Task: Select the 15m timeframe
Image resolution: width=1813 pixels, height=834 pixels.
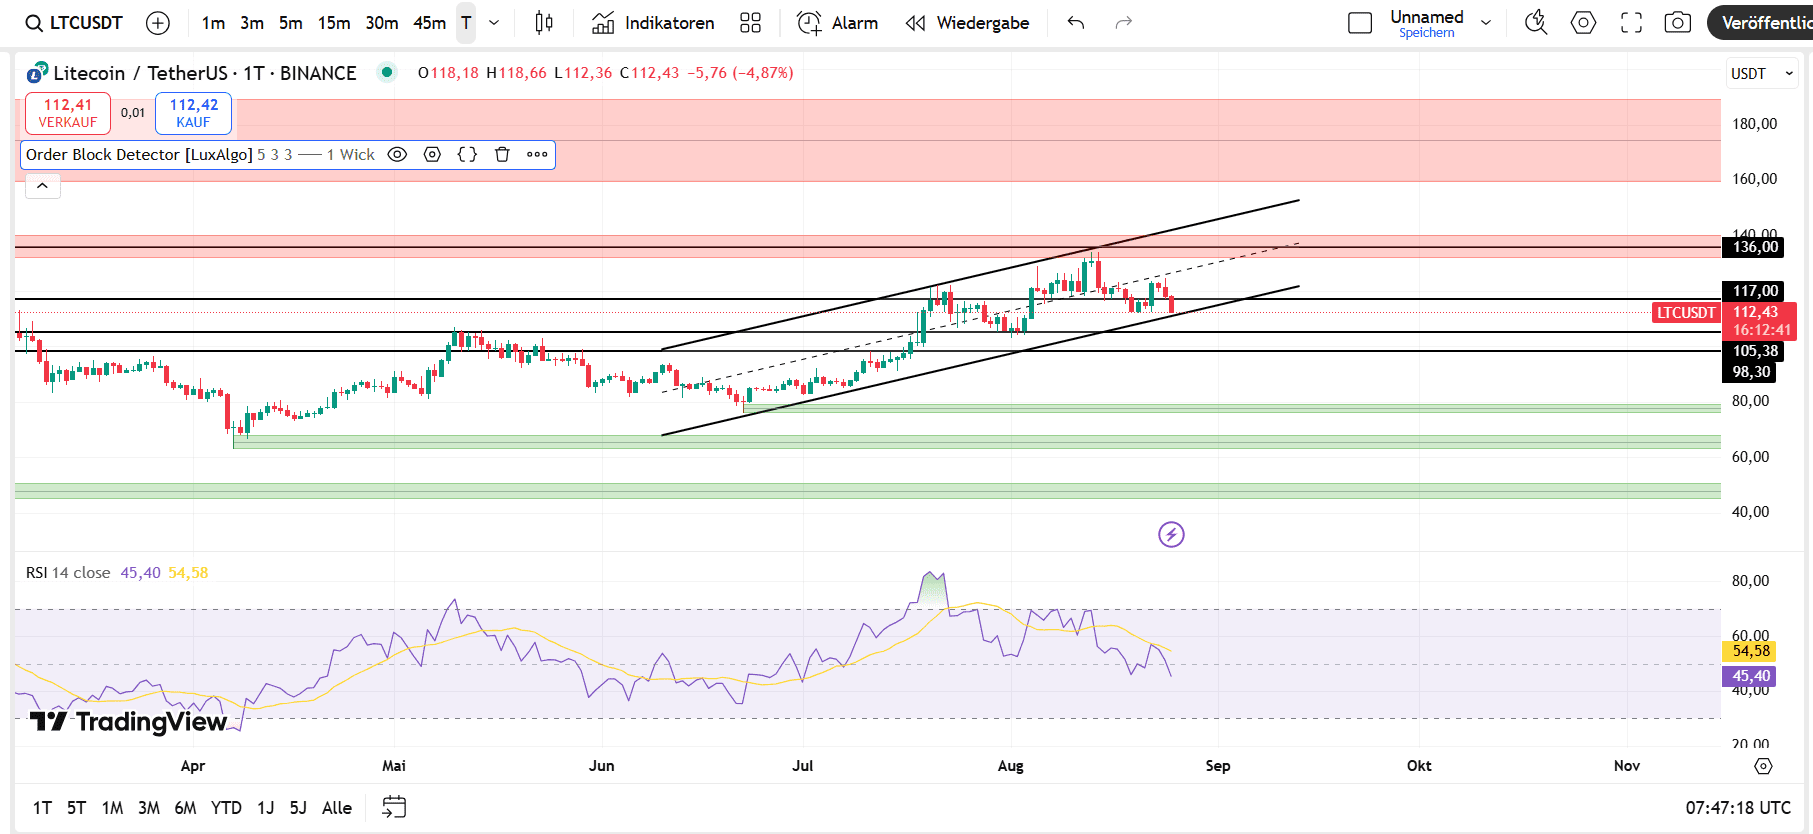Action: (334, 23)
